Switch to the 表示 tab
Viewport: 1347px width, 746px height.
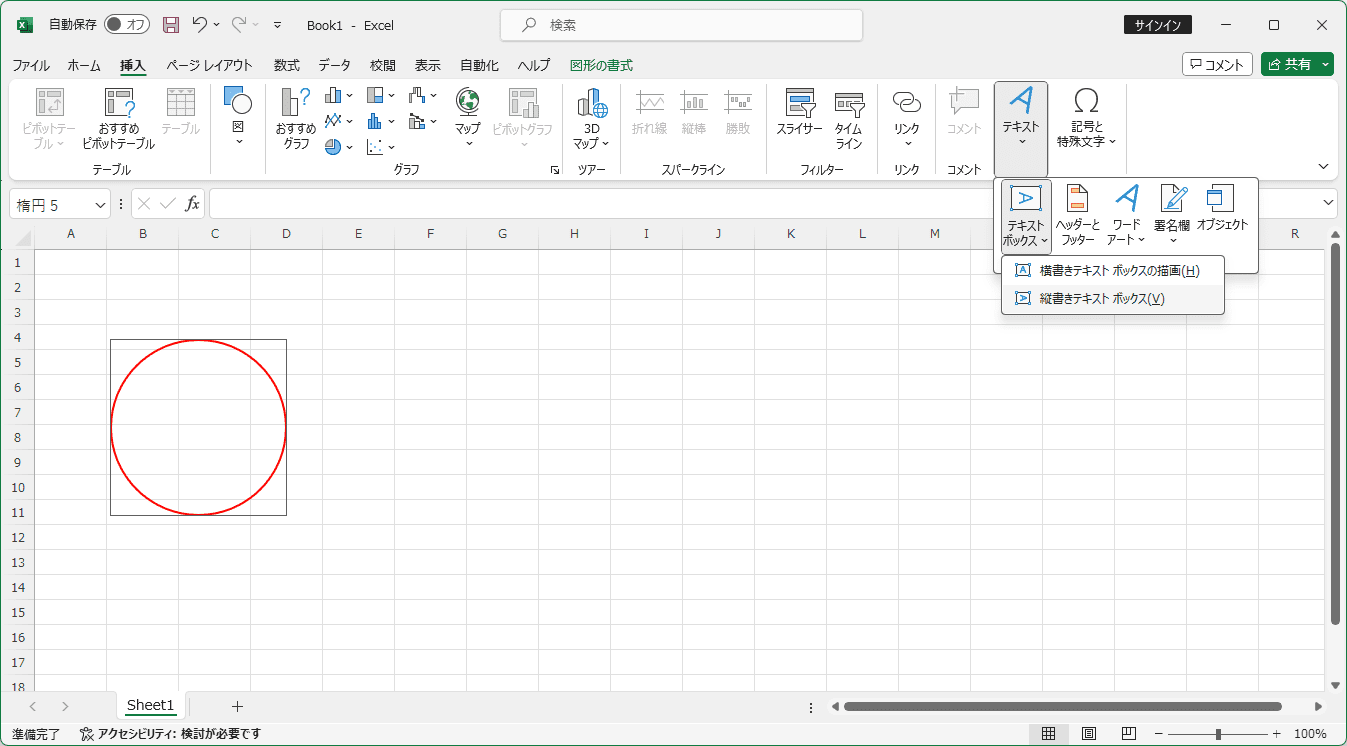click(428, 66)
